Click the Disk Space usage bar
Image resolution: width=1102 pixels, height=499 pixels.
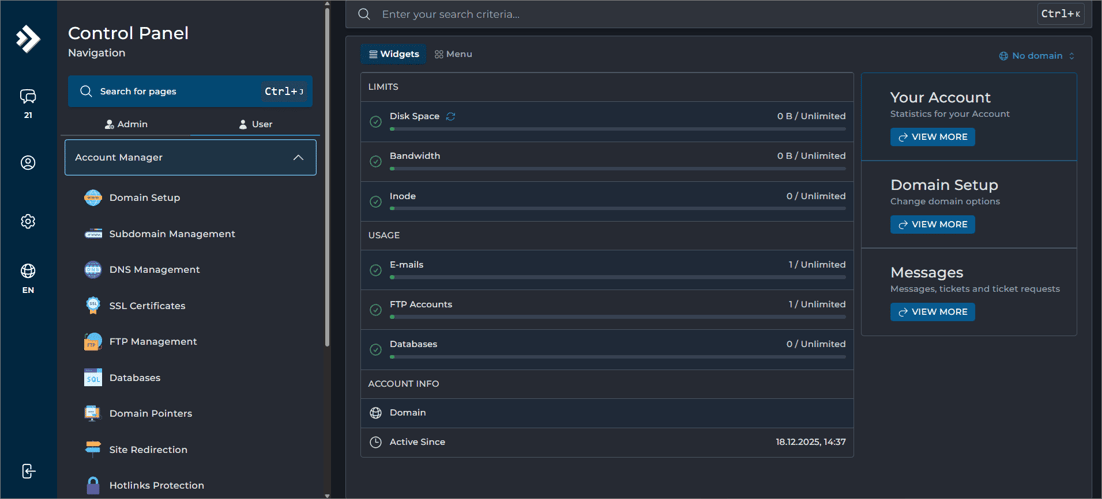click(617, 129)
